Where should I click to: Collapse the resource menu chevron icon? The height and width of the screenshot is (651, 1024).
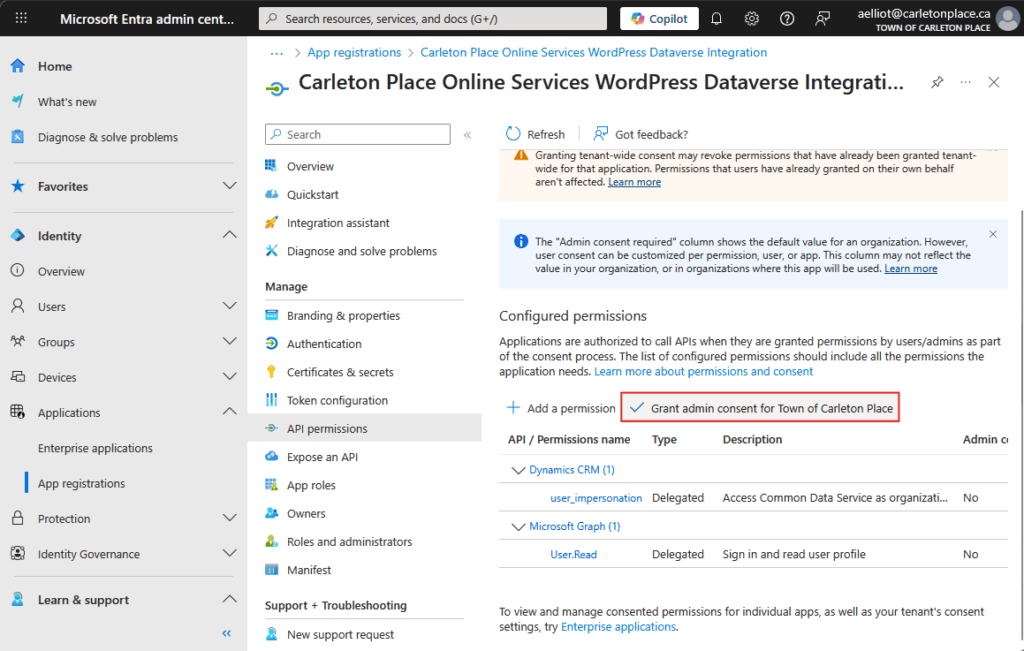point(468,135)
